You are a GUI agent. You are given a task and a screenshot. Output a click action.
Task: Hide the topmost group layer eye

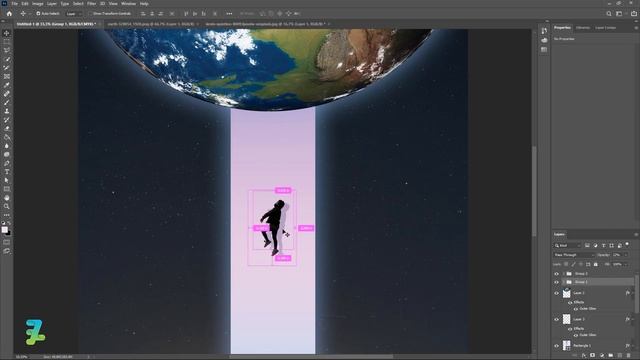tap(556, 274)
